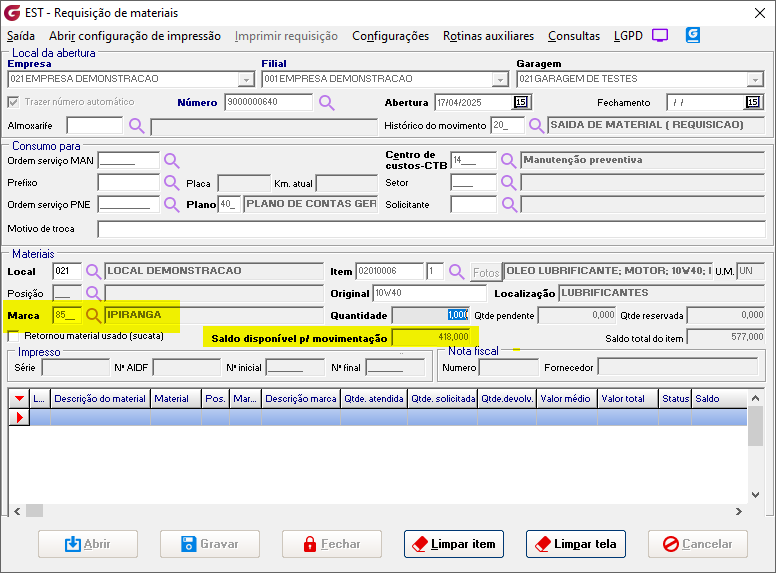Click Valor médio column header
This screenshot has height=573, width=776.
click(566, 399)
